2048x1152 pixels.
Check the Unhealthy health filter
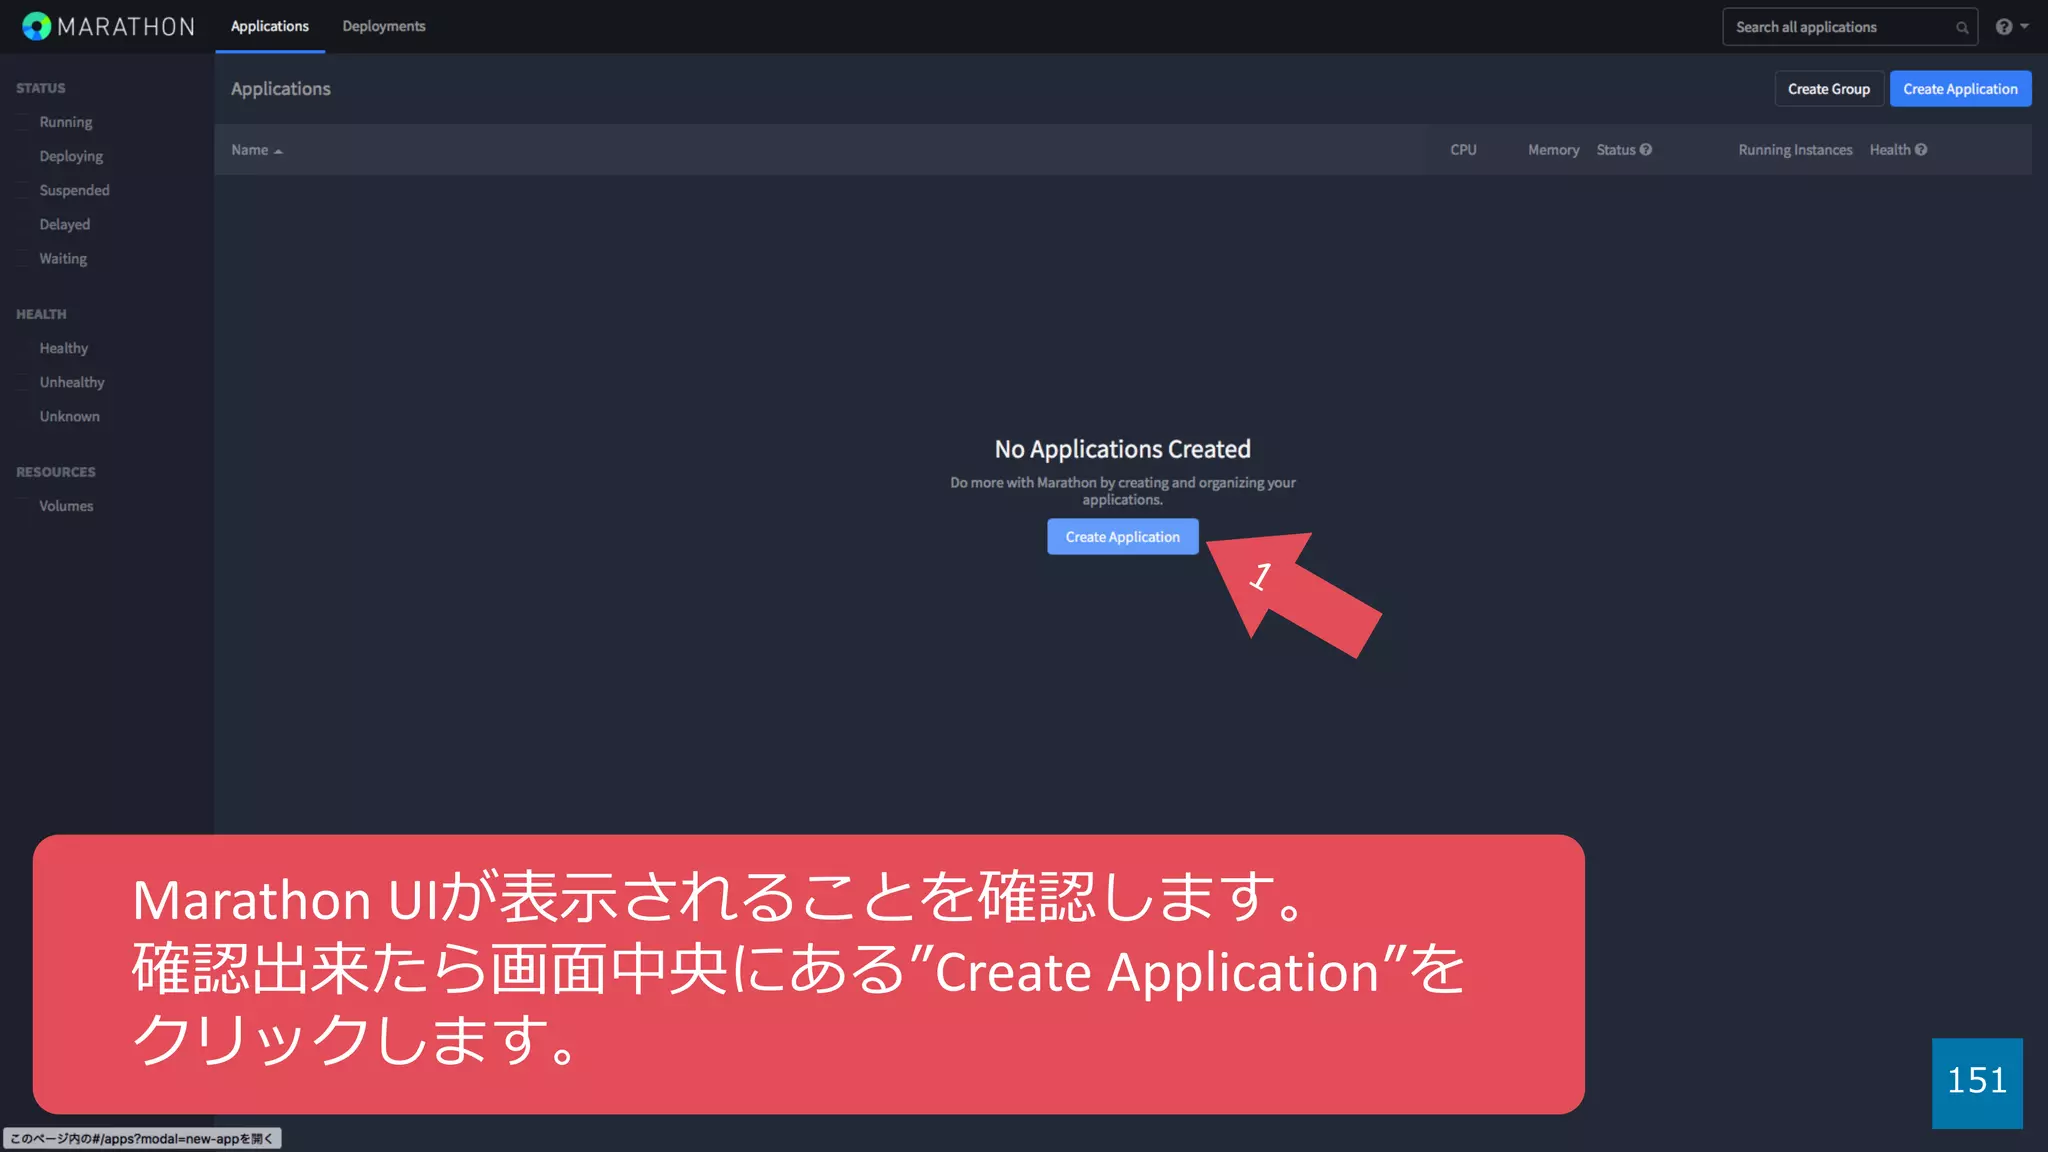[x=23, y=382]
